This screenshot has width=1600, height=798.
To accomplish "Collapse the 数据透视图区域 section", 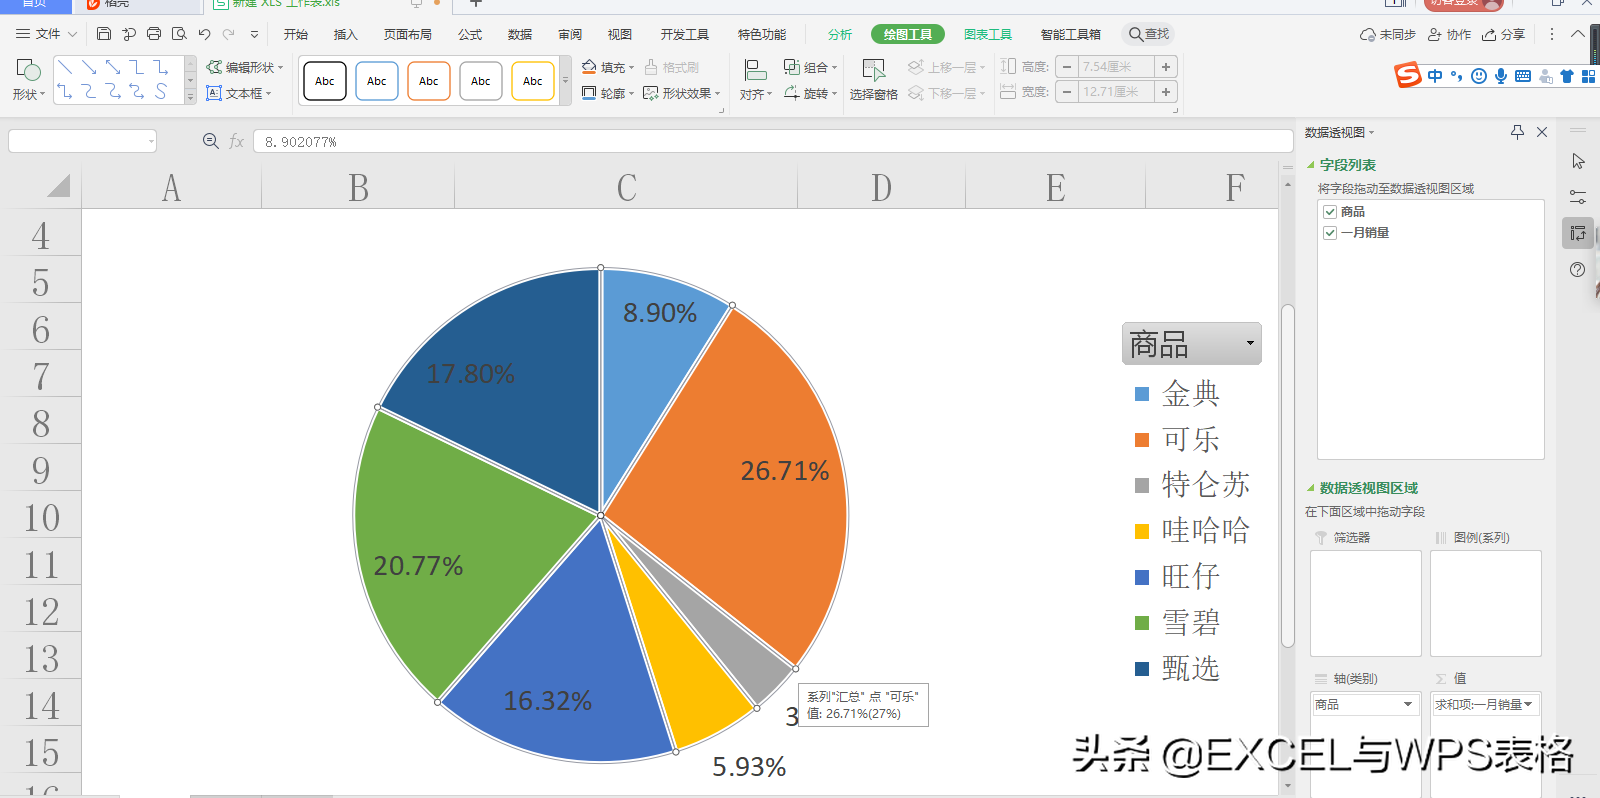I will (1311, 488).
